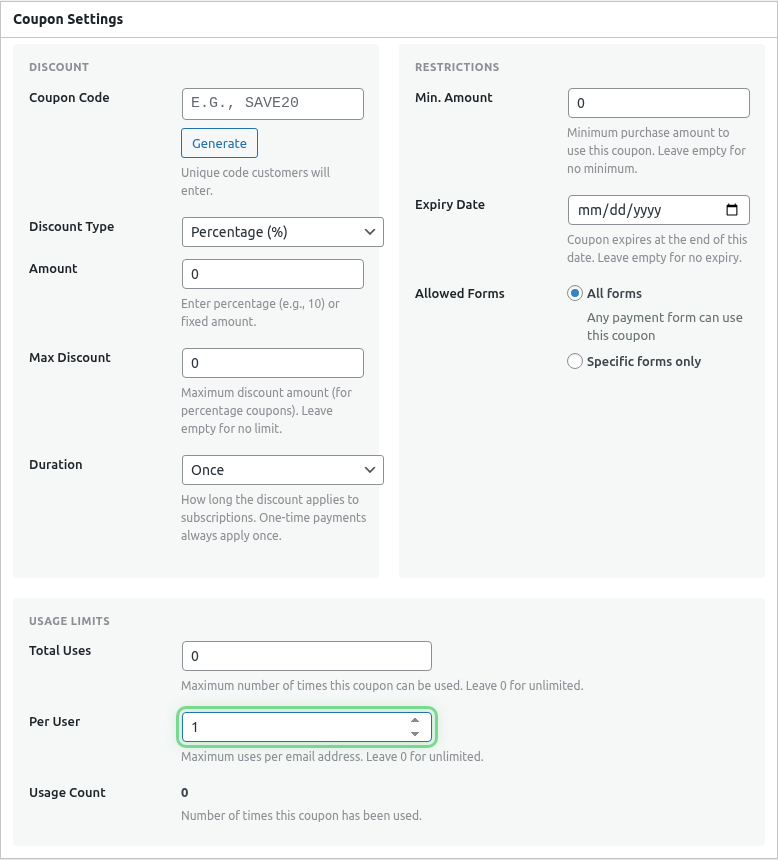This screenshot has height=860, width=778.
Task: Click the Generate coupon code button
Action: [x=219, y=143]
